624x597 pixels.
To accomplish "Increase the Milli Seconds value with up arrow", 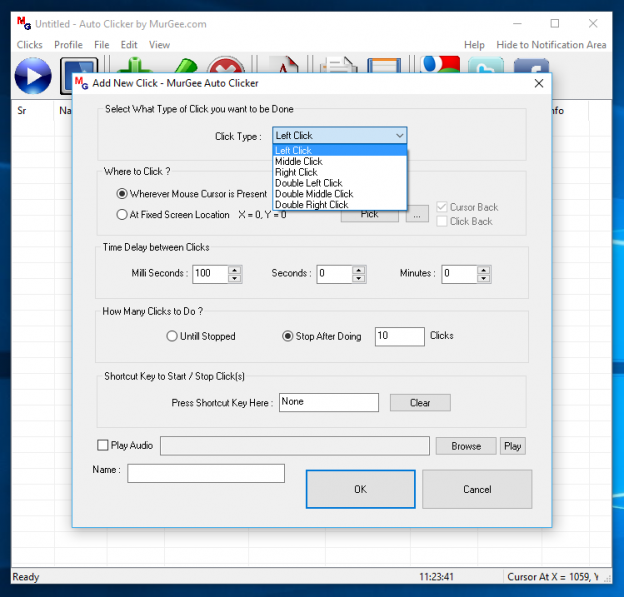I will [x=234, y=269].
